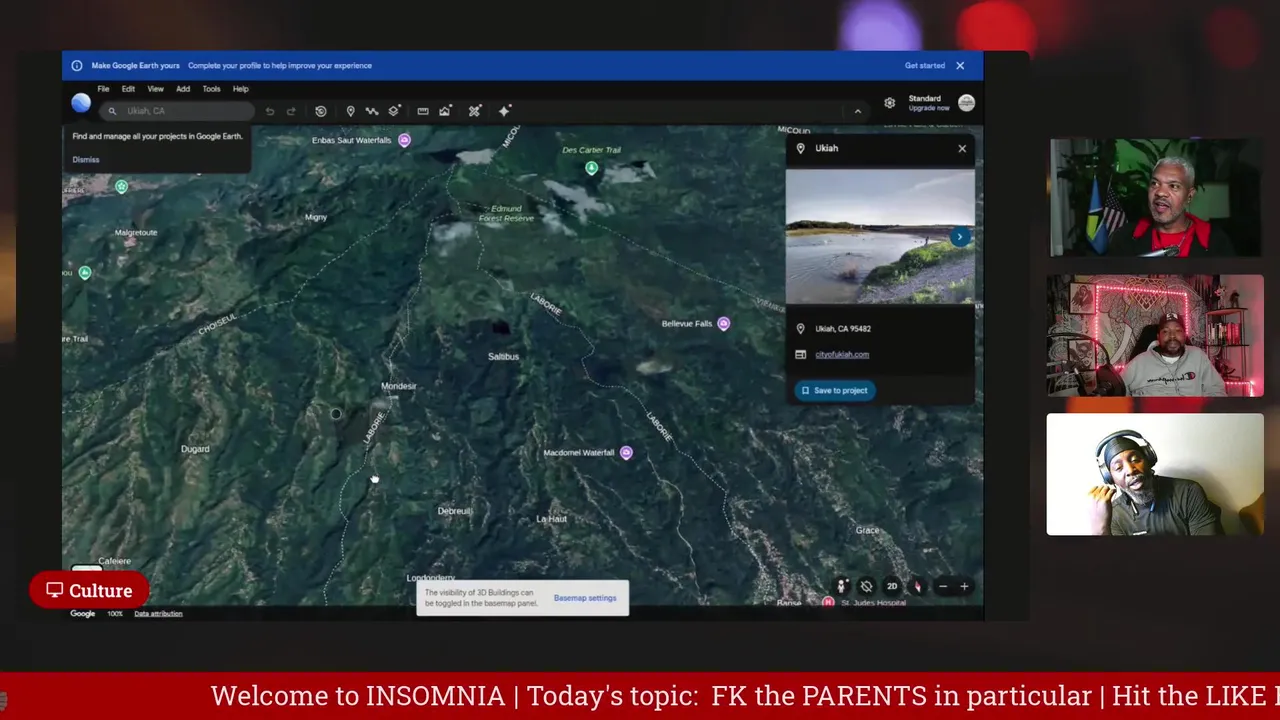Open the account profile avatar

[966, 103]
